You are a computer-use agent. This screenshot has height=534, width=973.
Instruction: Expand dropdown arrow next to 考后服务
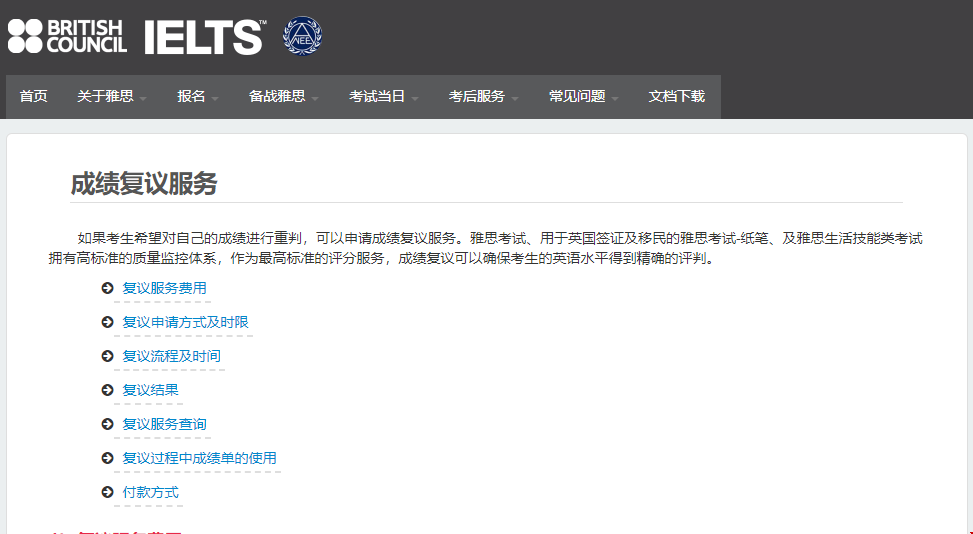(515, 99)
